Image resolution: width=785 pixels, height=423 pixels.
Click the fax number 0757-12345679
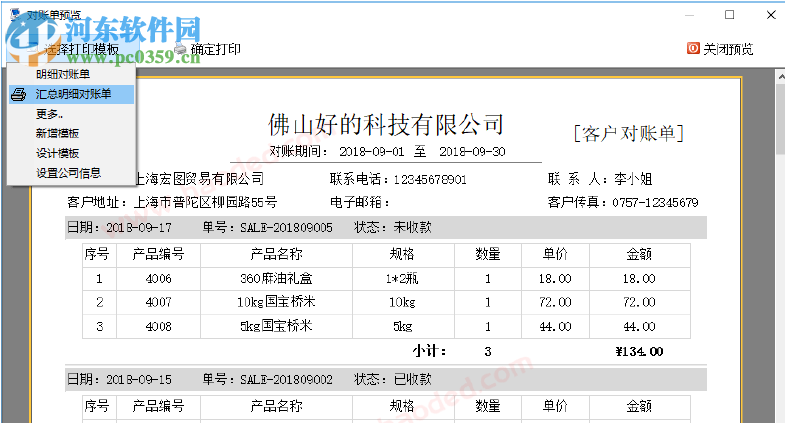pos(655,203)
